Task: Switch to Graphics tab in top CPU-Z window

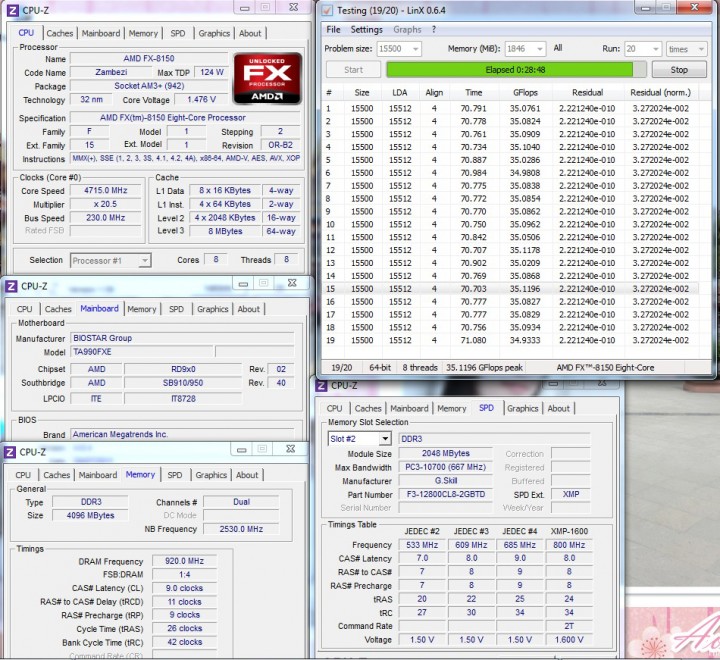Action: coord(214,33)
